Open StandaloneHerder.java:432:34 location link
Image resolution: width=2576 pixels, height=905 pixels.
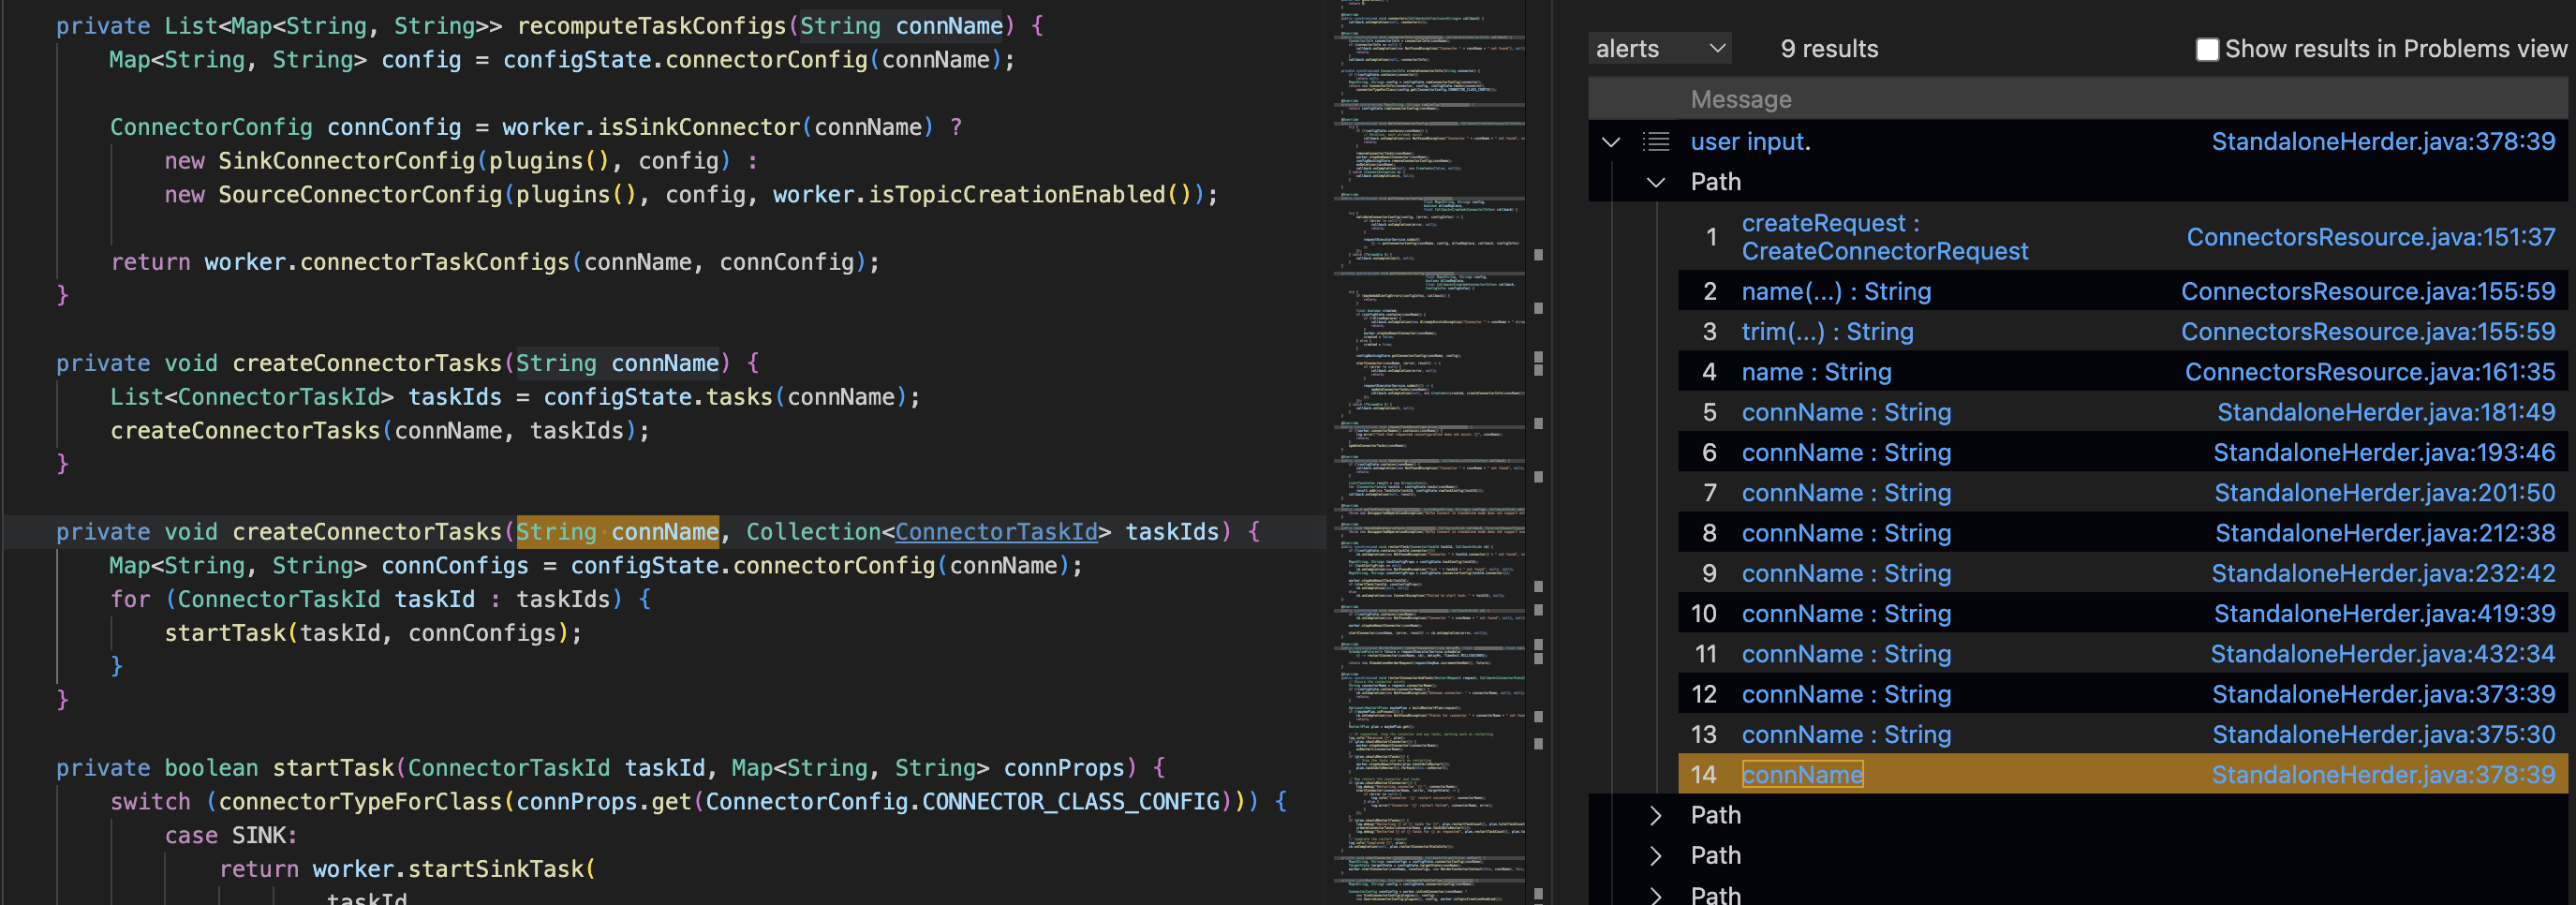2382,654
